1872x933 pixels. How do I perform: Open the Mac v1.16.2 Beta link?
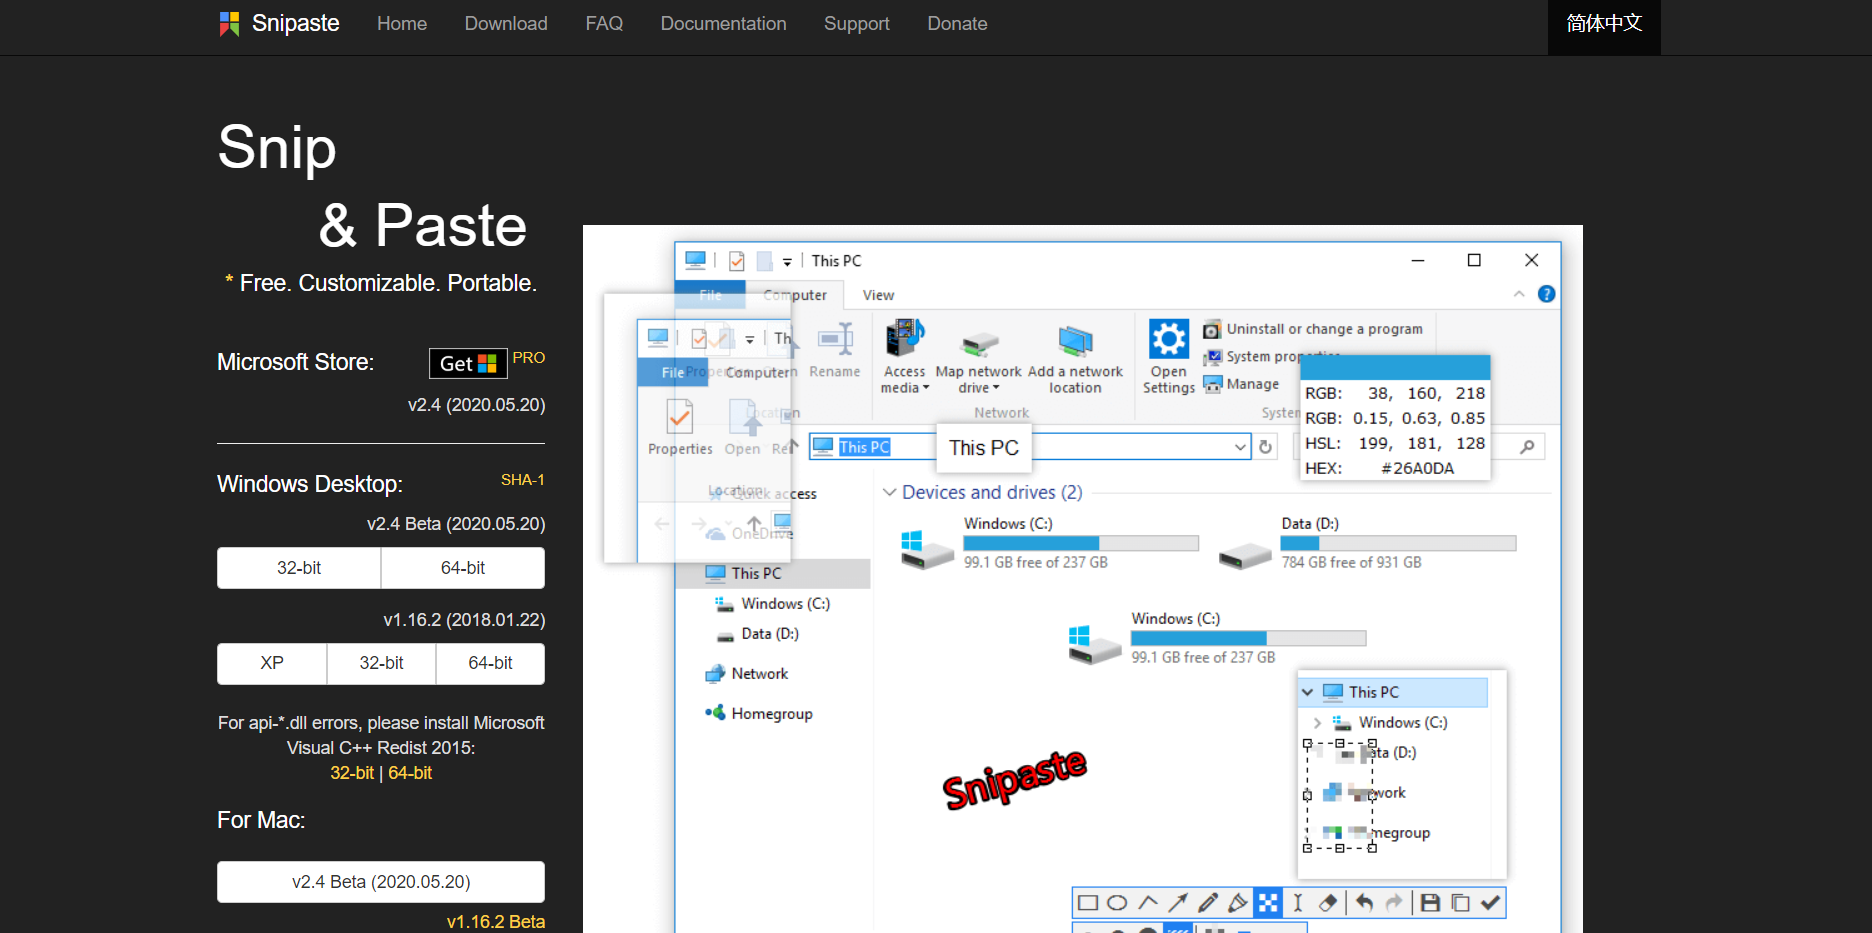pos(496,922)
